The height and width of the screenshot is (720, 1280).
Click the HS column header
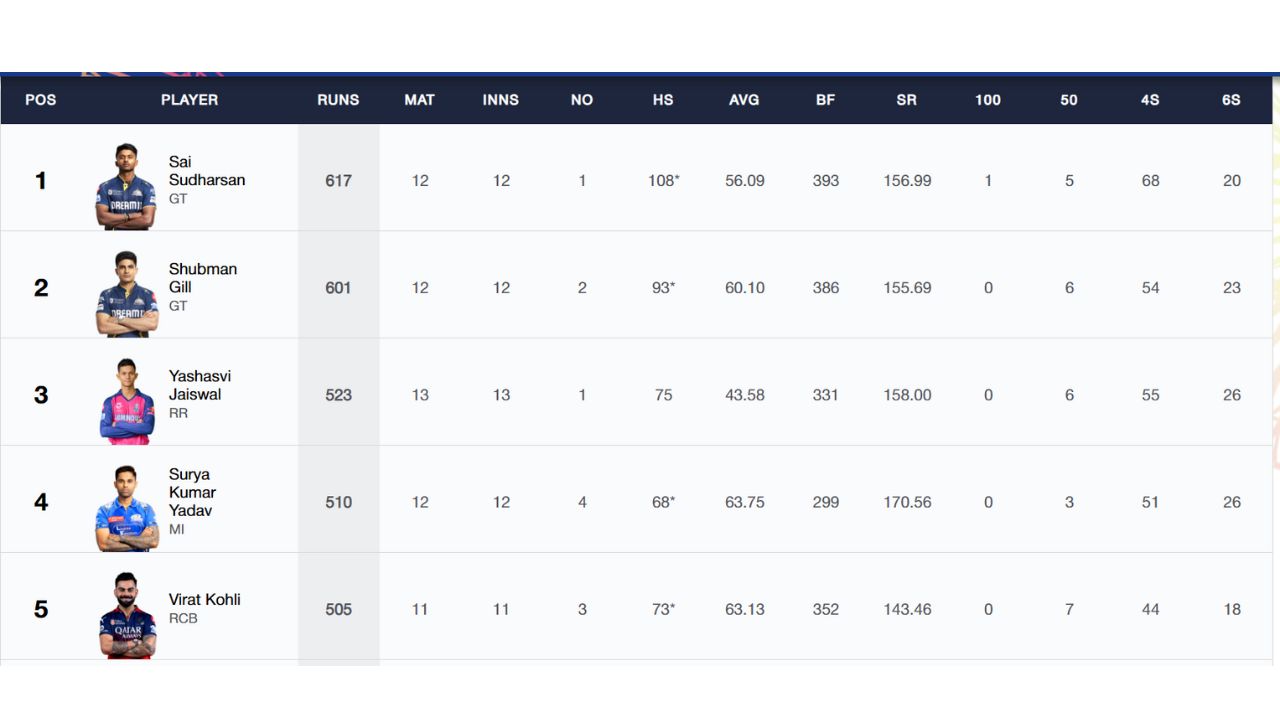click(x=663, y=100)
